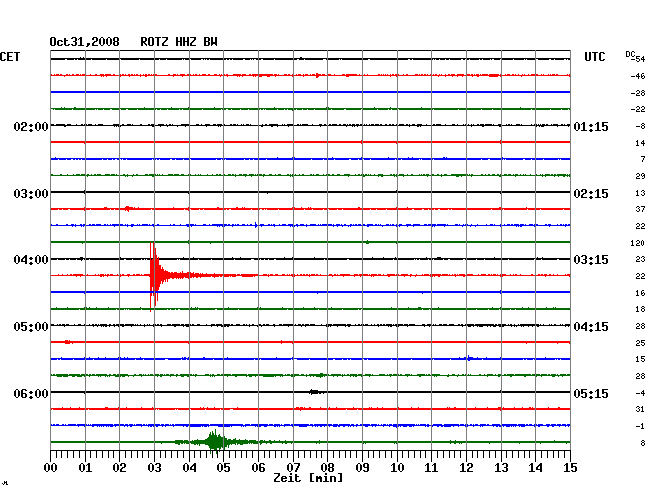Select the 10 minute tick label

(x=397, y=468)
